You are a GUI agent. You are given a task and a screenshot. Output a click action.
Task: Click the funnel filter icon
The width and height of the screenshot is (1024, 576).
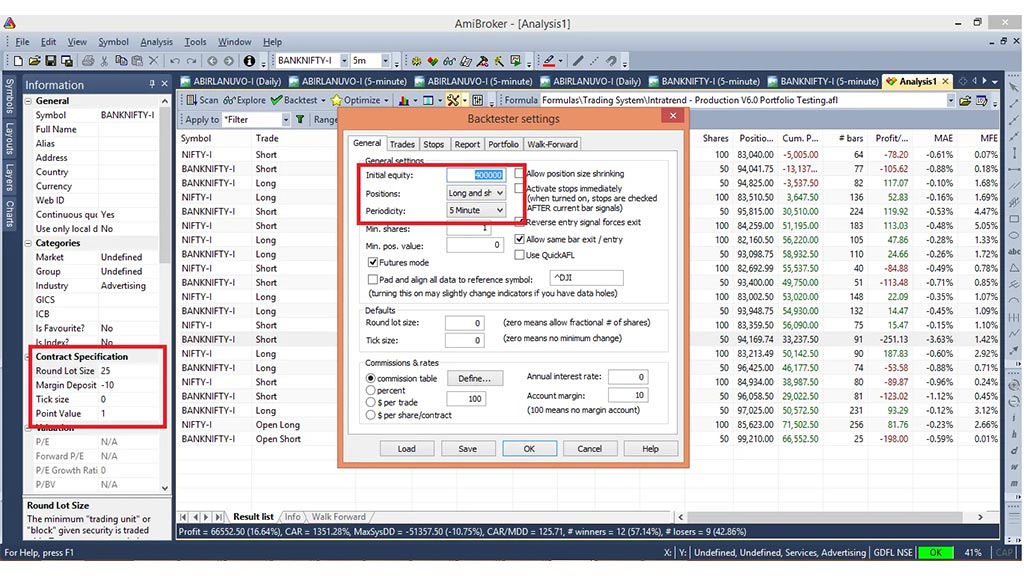click(300, 120)
